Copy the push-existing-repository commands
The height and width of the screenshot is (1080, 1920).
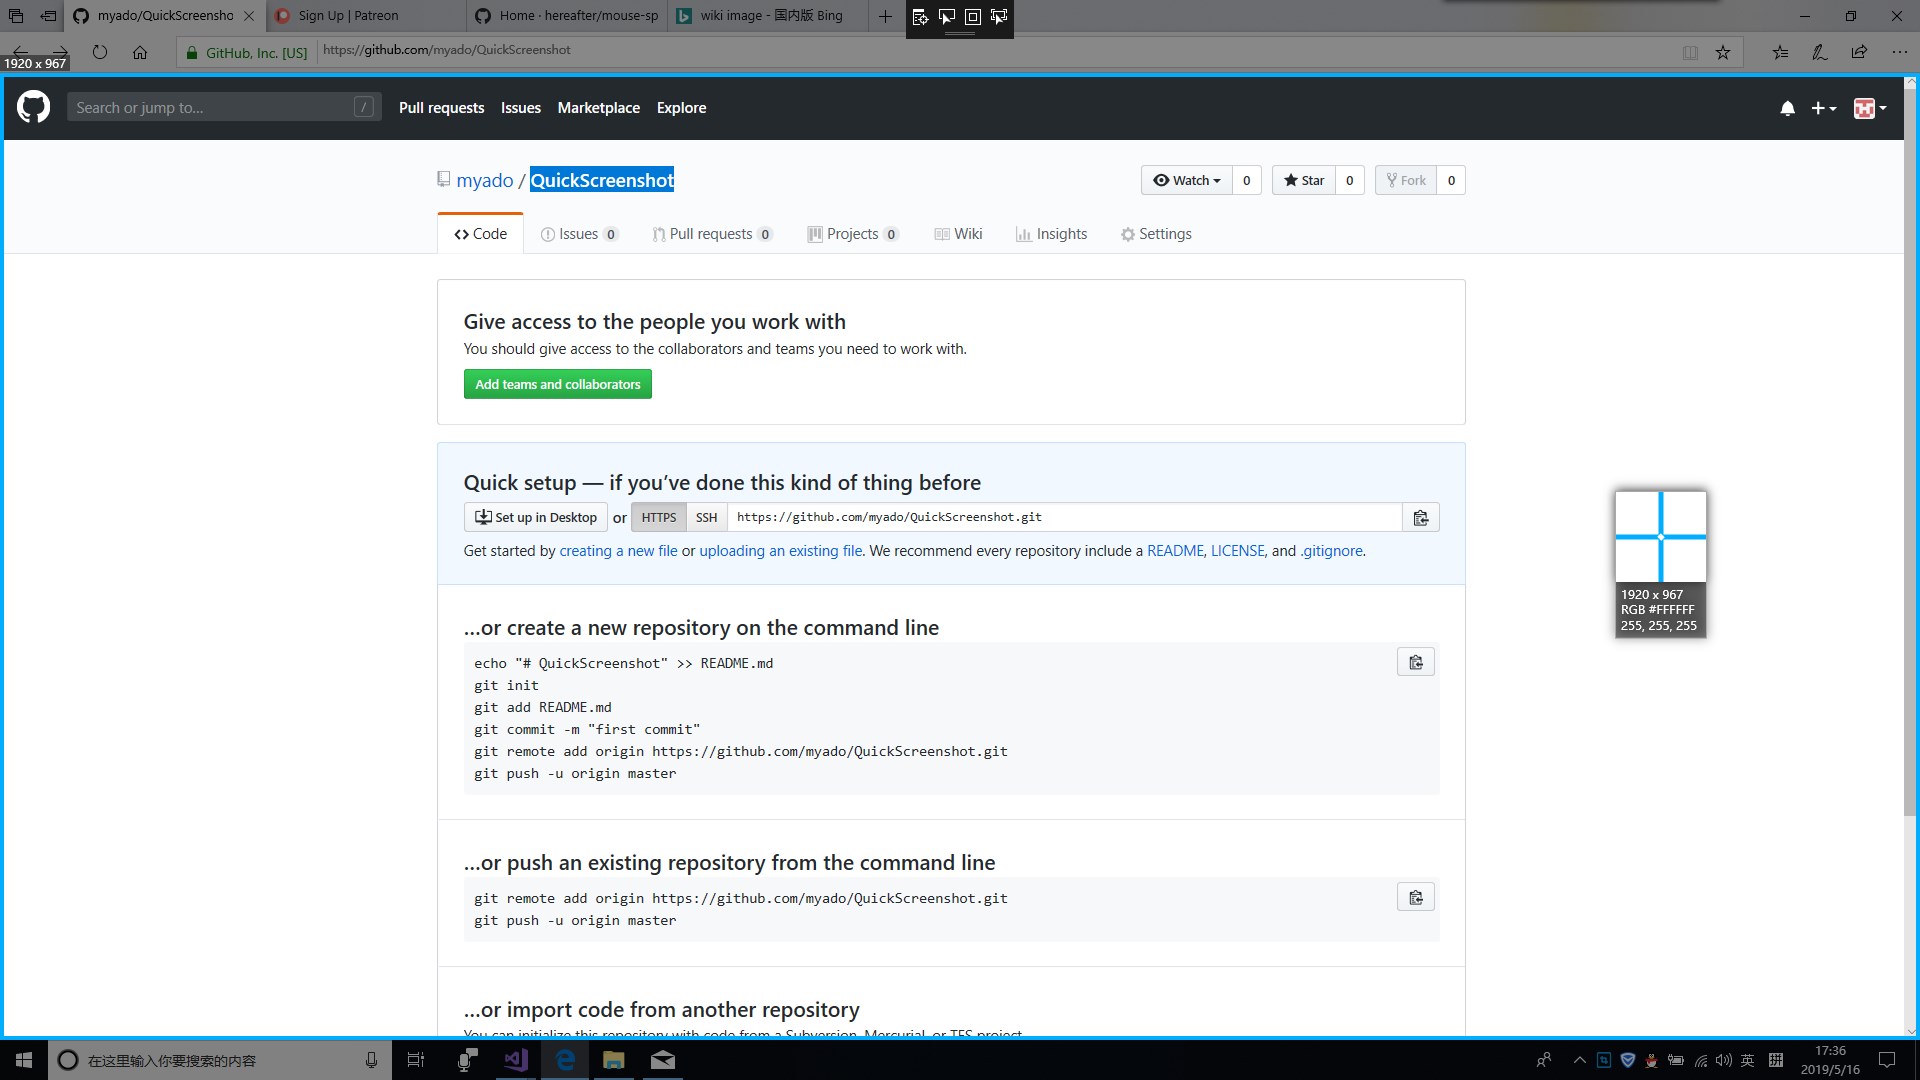tap(1415, 898)
